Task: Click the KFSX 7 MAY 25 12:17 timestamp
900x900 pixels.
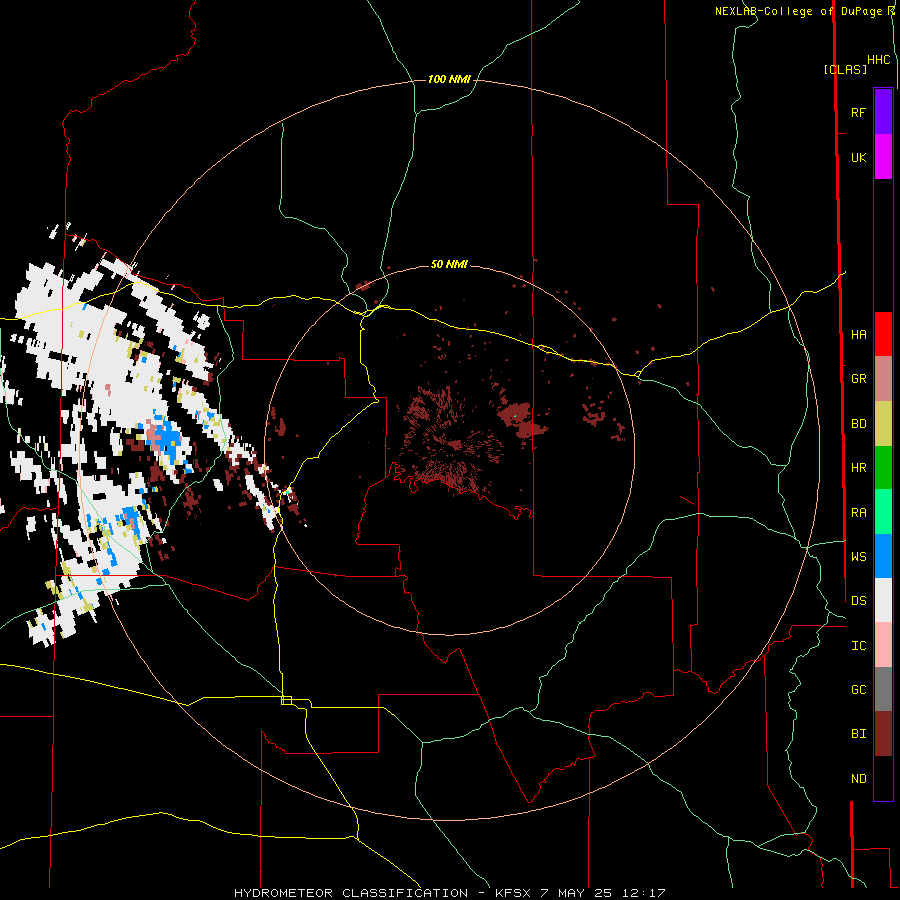Action: coord(580,893)
